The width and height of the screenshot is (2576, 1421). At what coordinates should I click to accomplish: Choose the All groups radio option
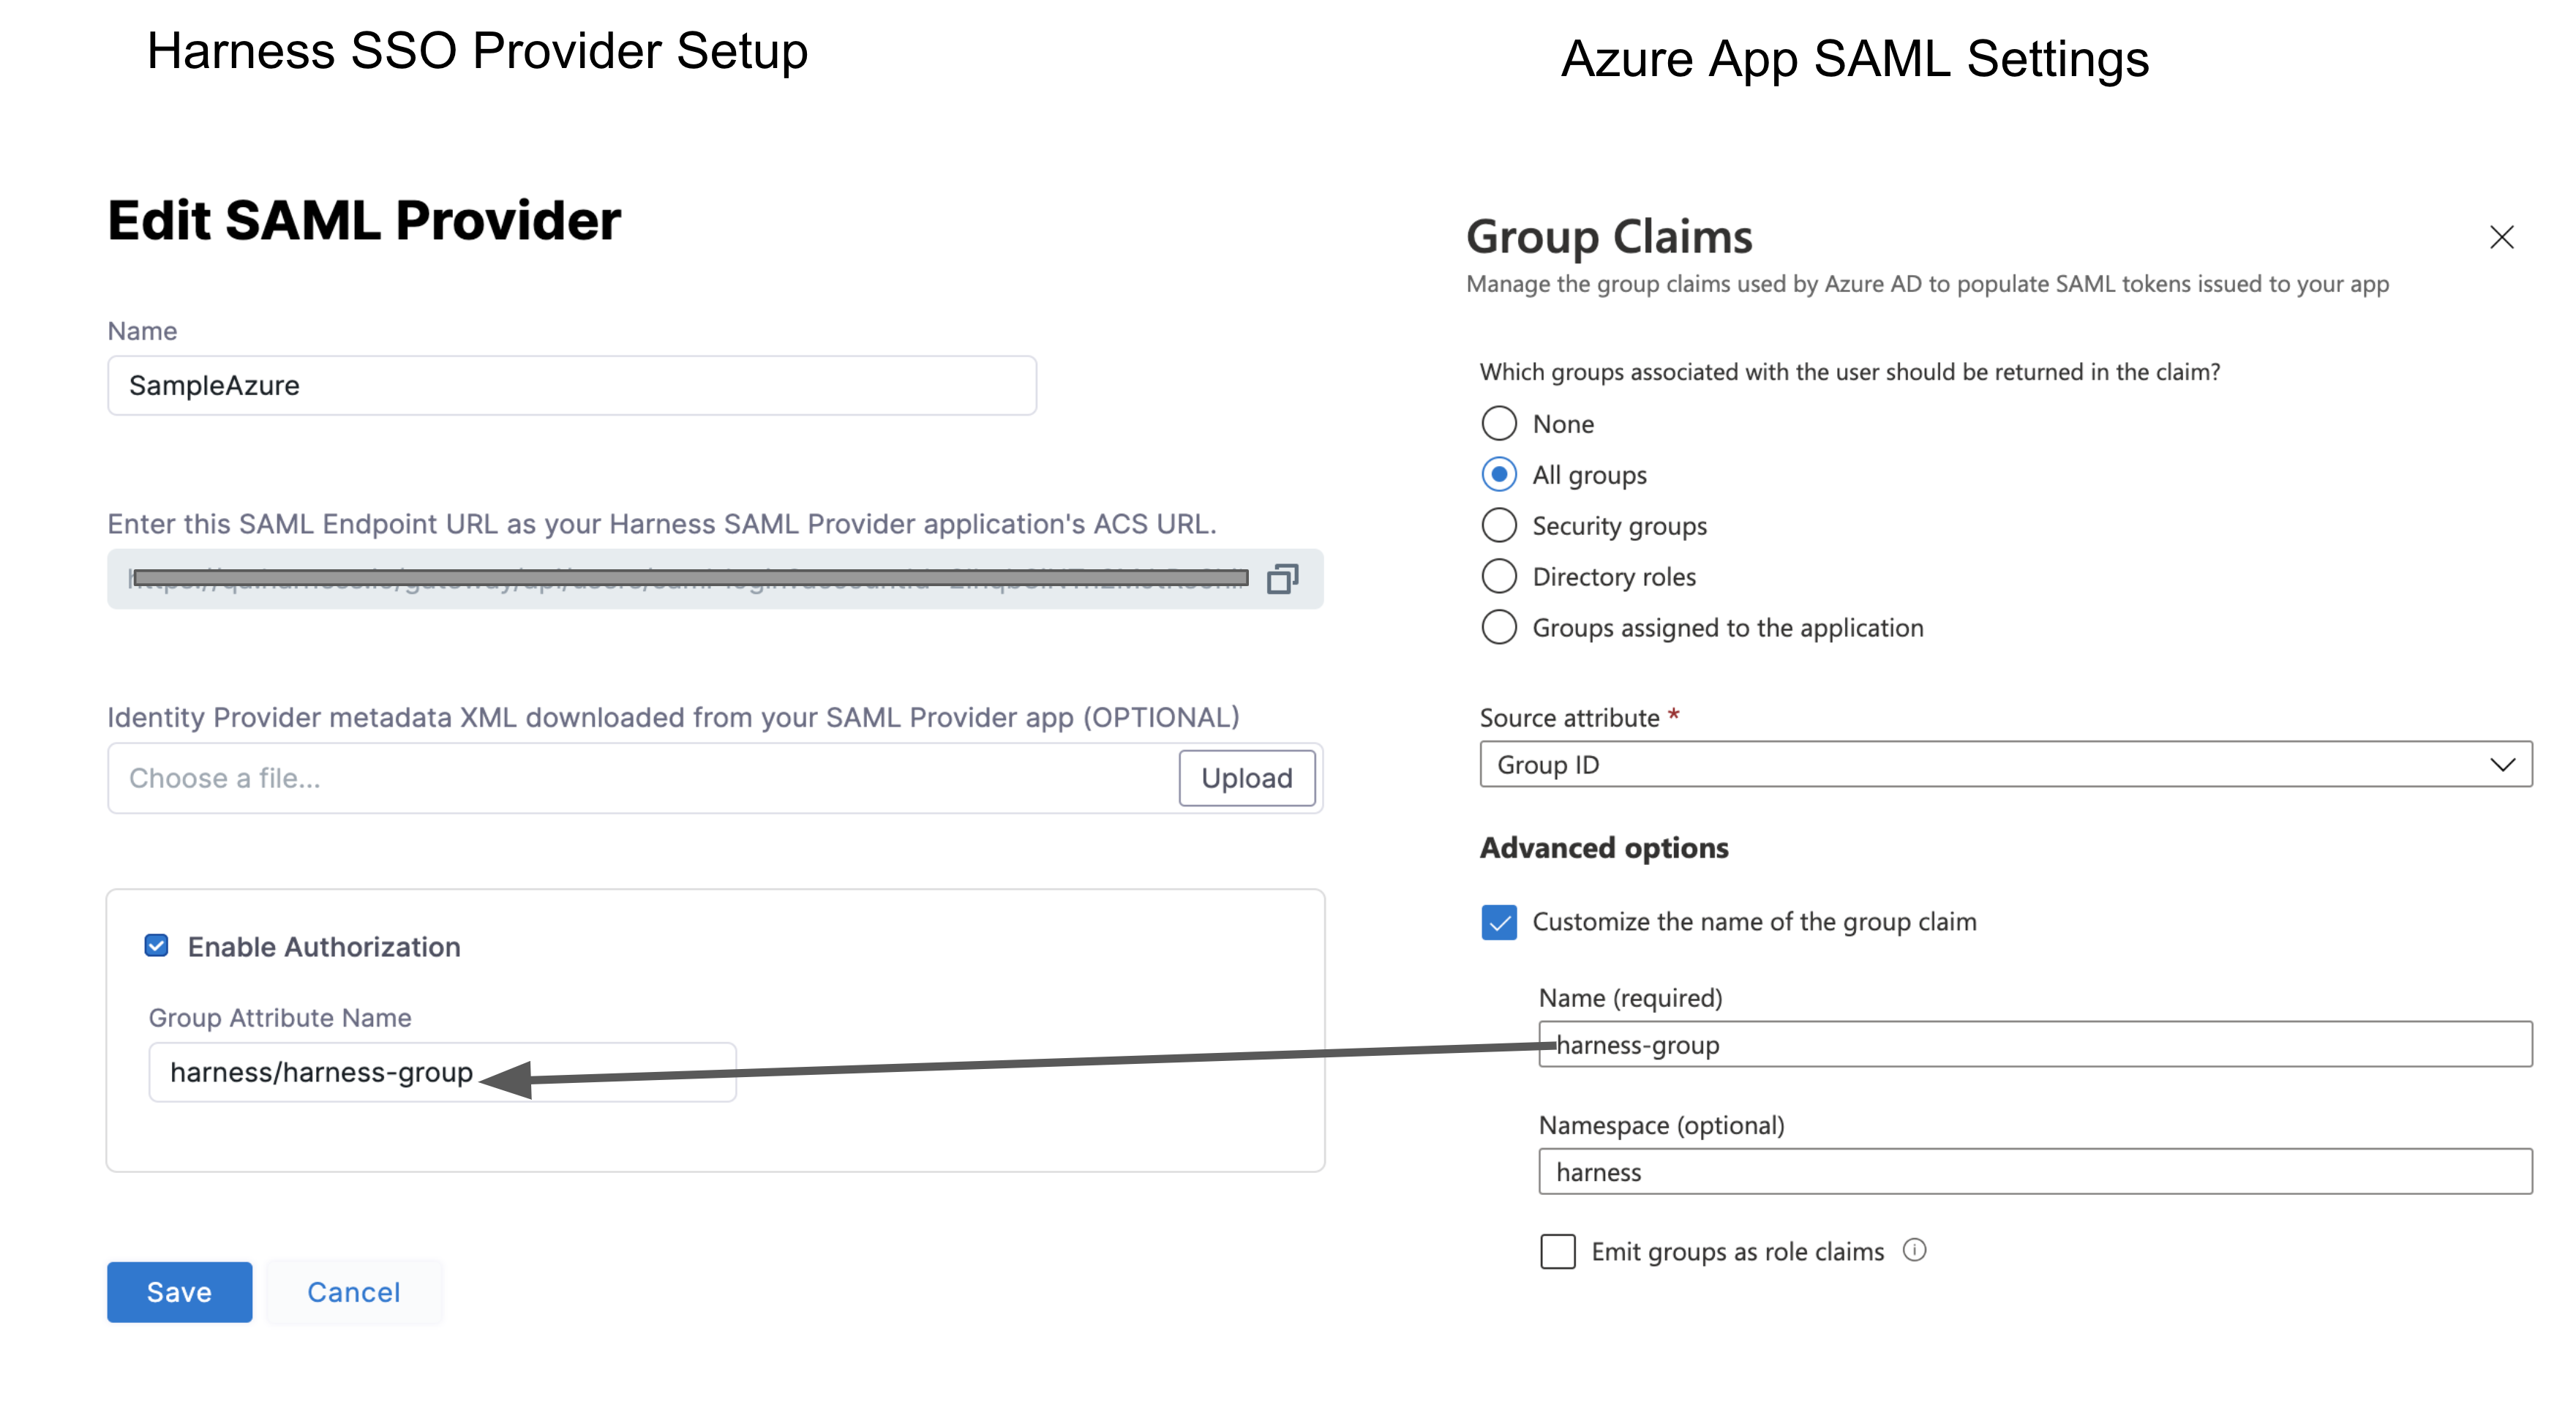coord(1499,475)
